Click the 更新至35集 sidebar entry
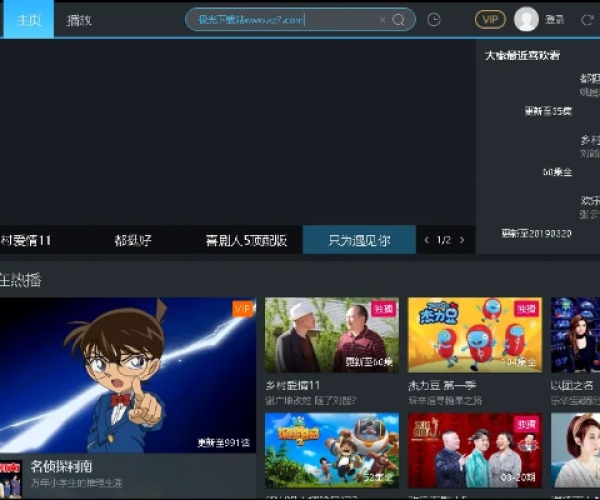This screenshot has height=500, width=600. 548,111
